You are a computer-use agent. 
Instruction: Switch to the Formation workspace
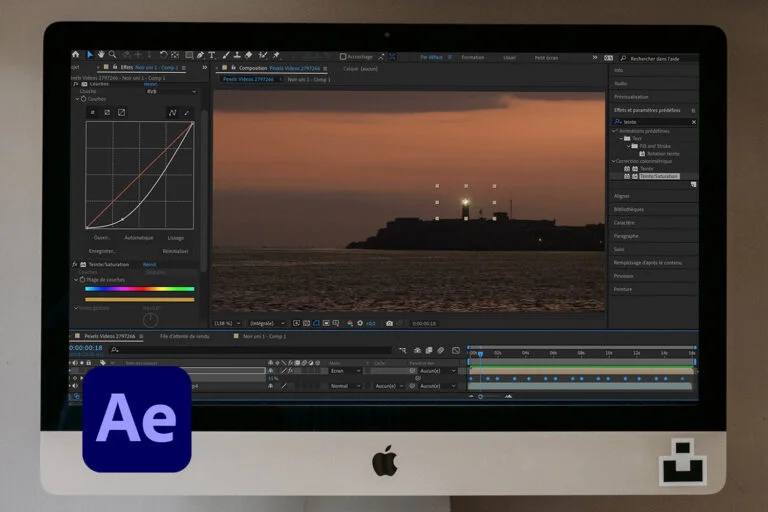point(473,57)
